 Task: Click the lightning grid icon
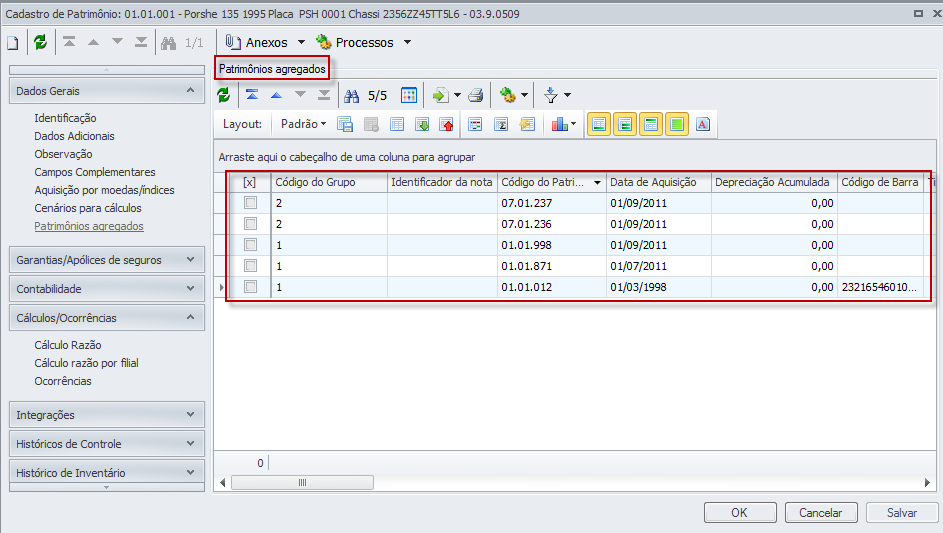coord(527,124)
